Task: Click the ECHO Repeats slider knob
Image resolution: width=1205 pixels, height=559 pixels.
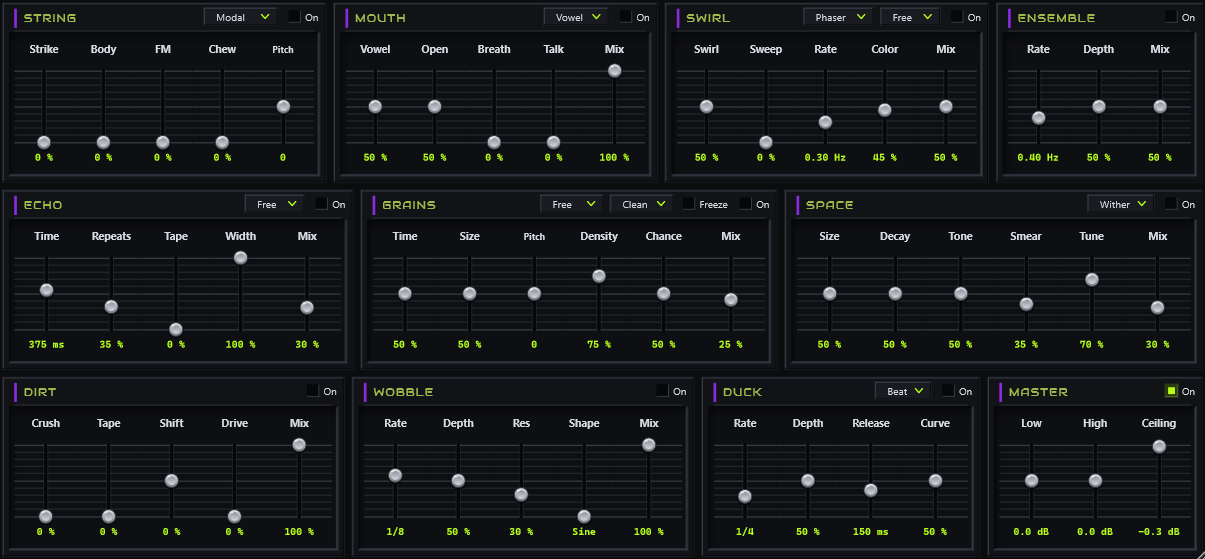Action: (x=111, y=306)
